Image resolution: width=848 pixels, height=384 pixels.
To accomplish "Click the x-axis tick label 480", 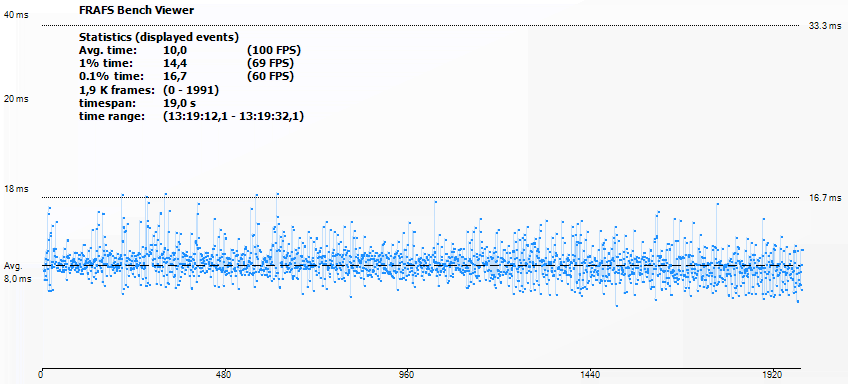I will tap(223, 375).
